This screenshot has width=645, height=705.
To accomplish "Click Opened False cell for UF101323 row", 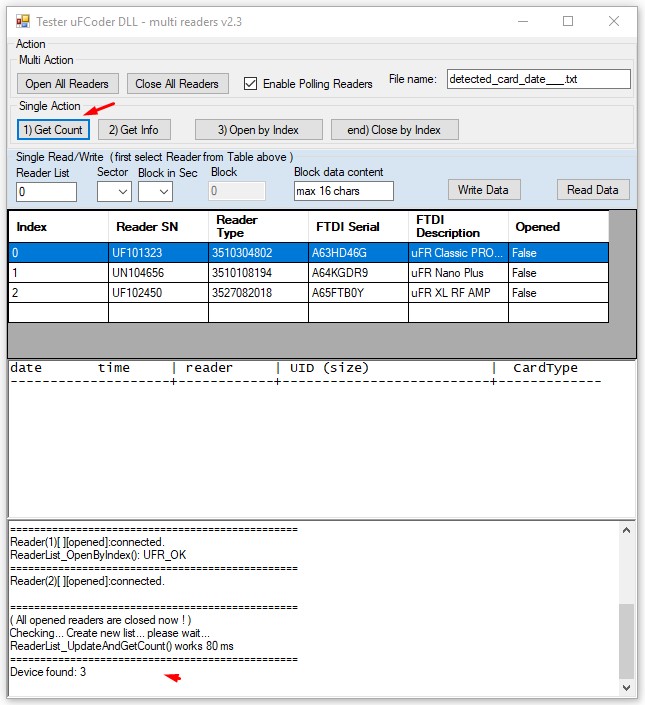I will click(558, 253).
